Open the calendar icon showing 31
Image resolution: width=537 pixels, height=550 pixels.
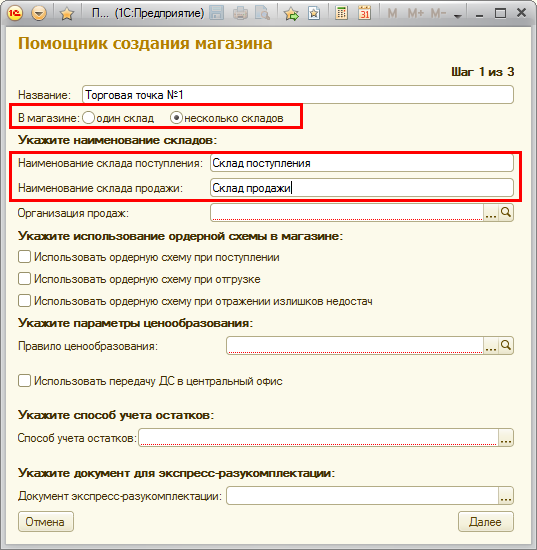click(364, 13)
